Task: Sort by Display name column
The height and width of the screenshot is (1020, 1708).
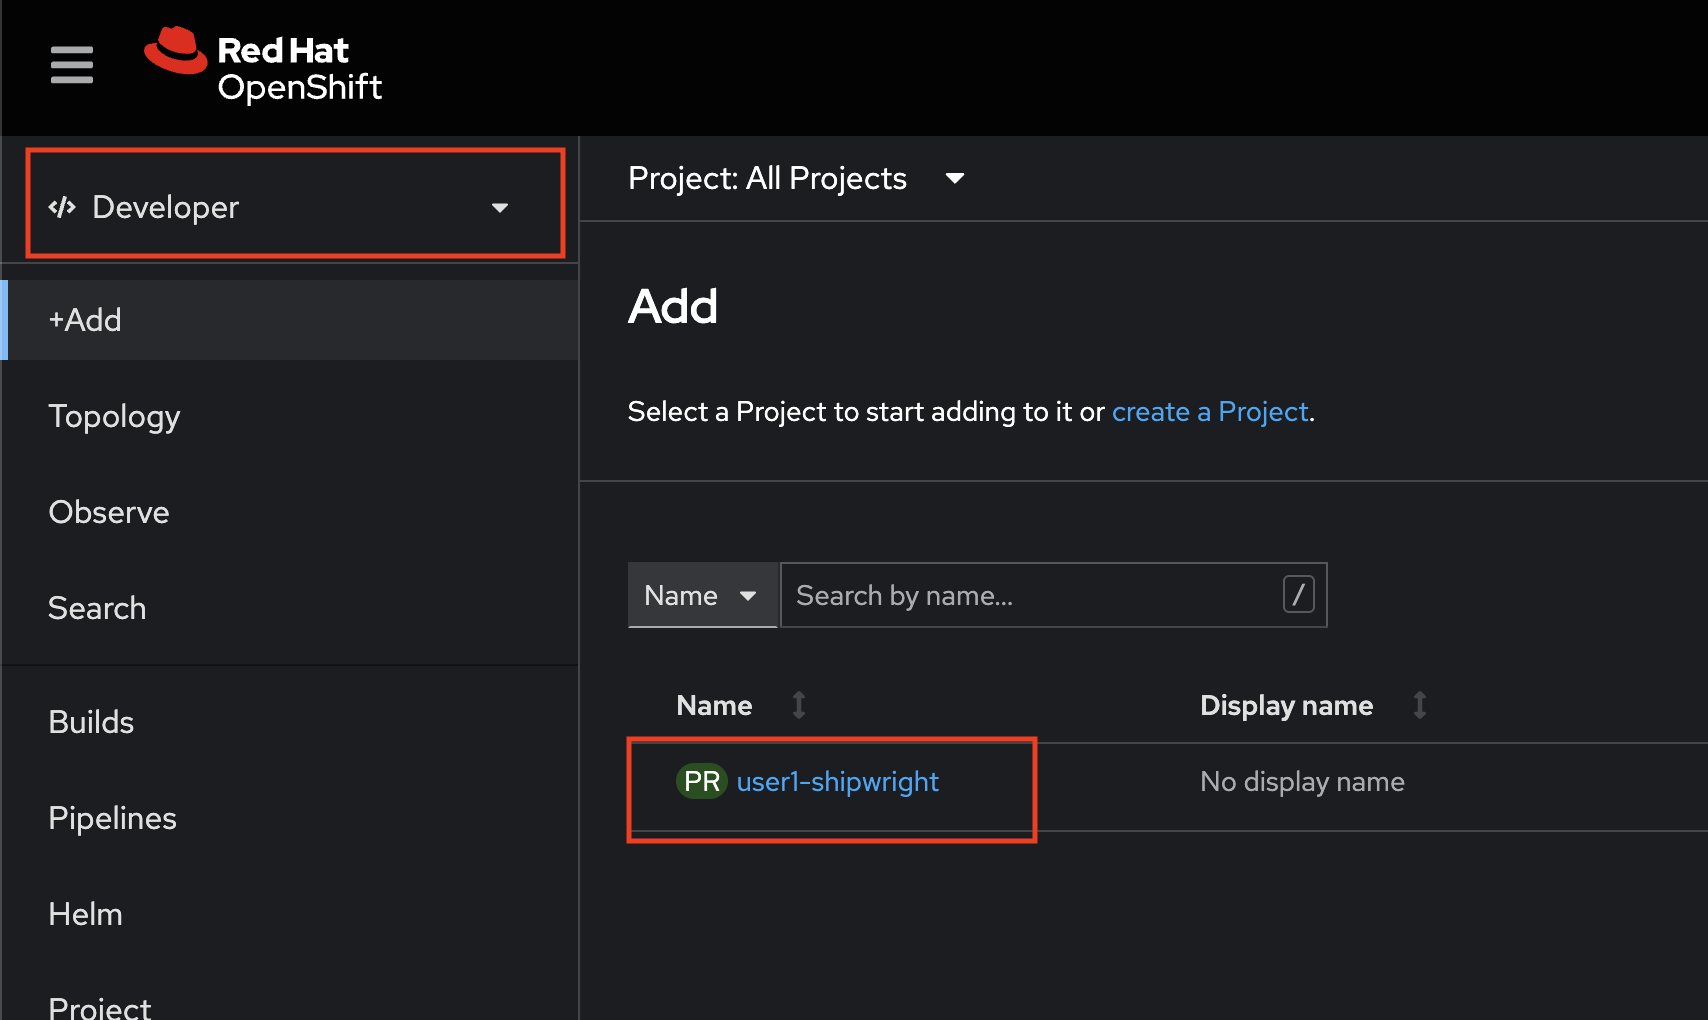Action: (x=1419, y=705)
